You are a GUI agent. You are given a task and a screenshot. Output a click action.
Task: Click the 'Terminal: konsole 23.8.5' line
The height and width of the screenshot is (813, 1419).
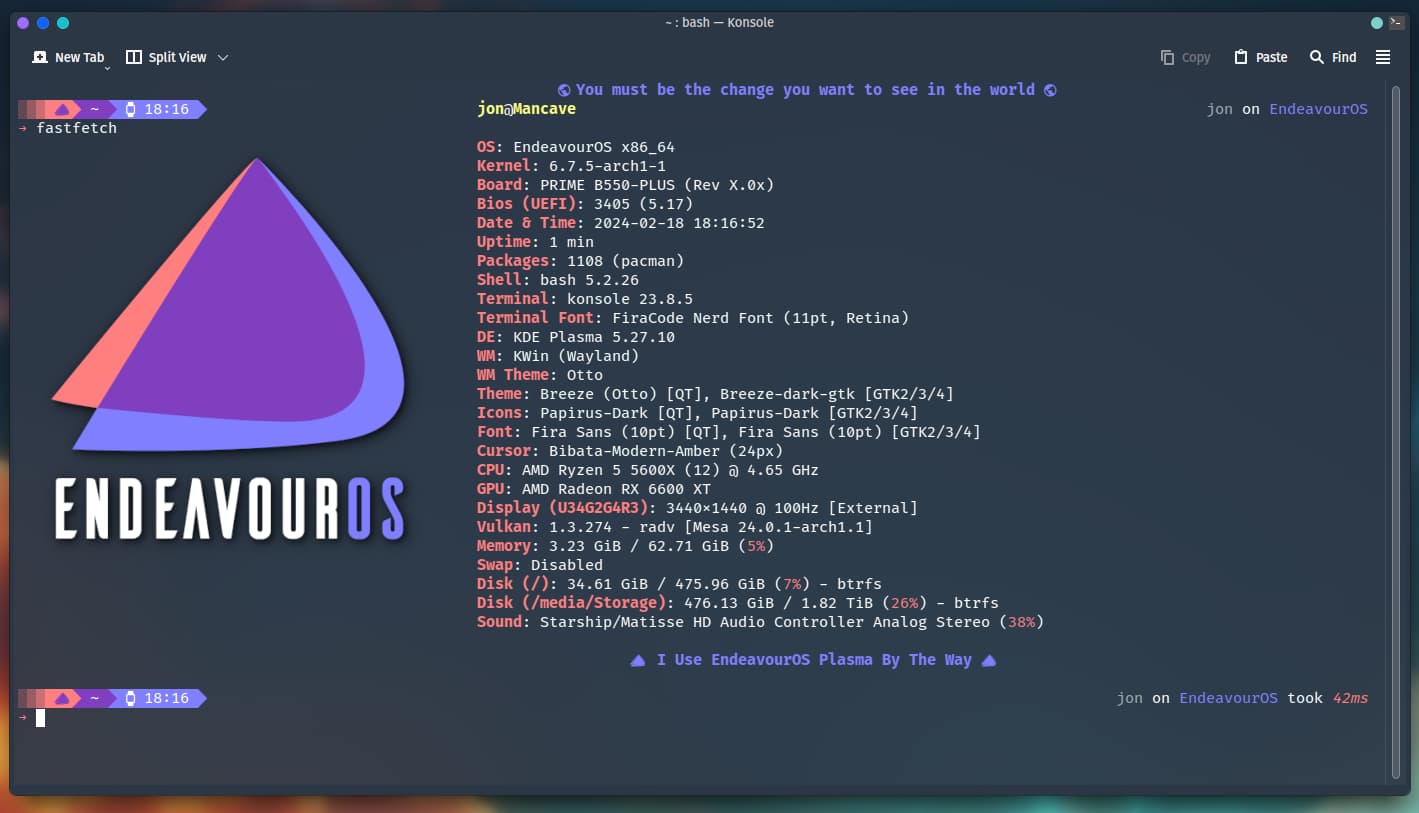click(585, 299)
